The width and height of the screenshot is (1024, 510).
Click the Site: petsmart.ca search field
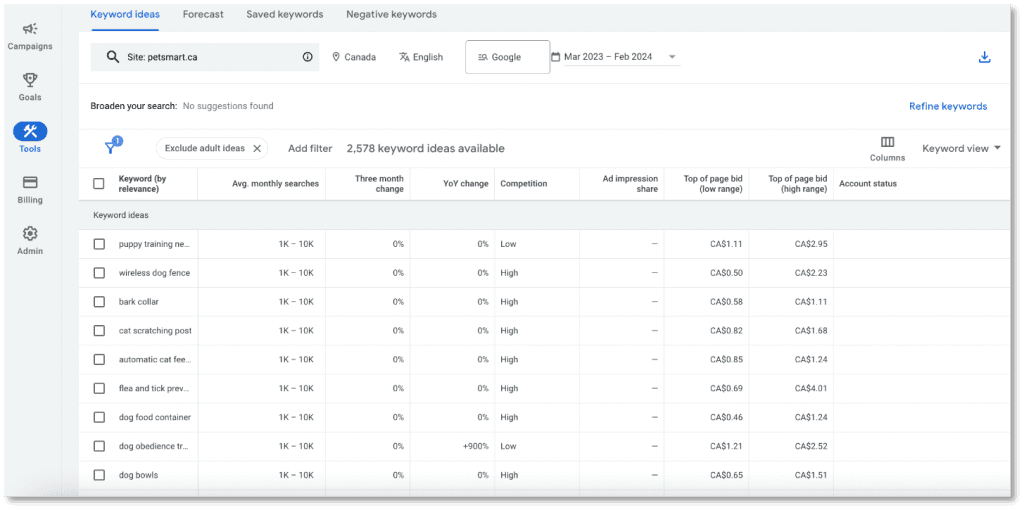click(204, 57)
